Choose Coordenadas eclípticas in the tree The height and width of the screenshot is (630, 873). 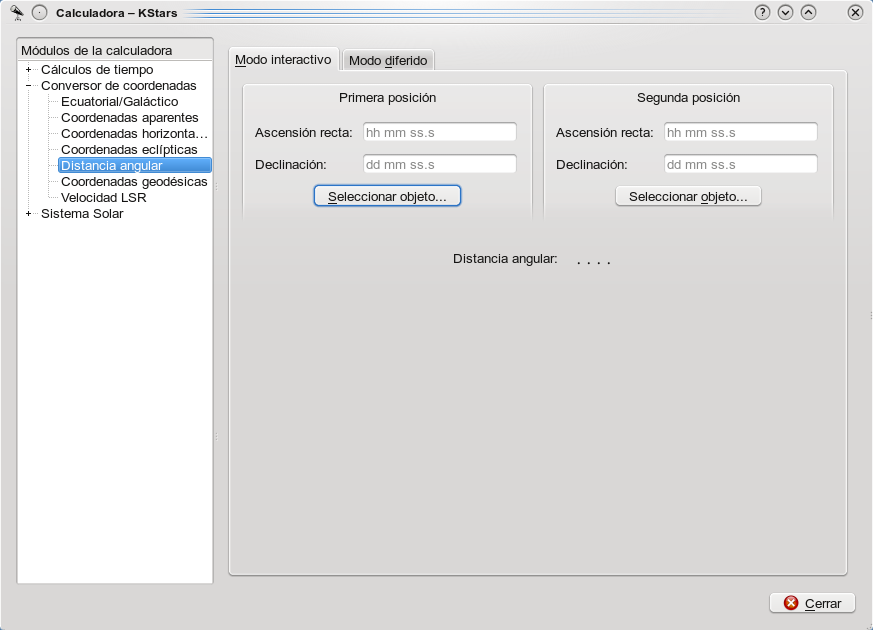(129, 150)
